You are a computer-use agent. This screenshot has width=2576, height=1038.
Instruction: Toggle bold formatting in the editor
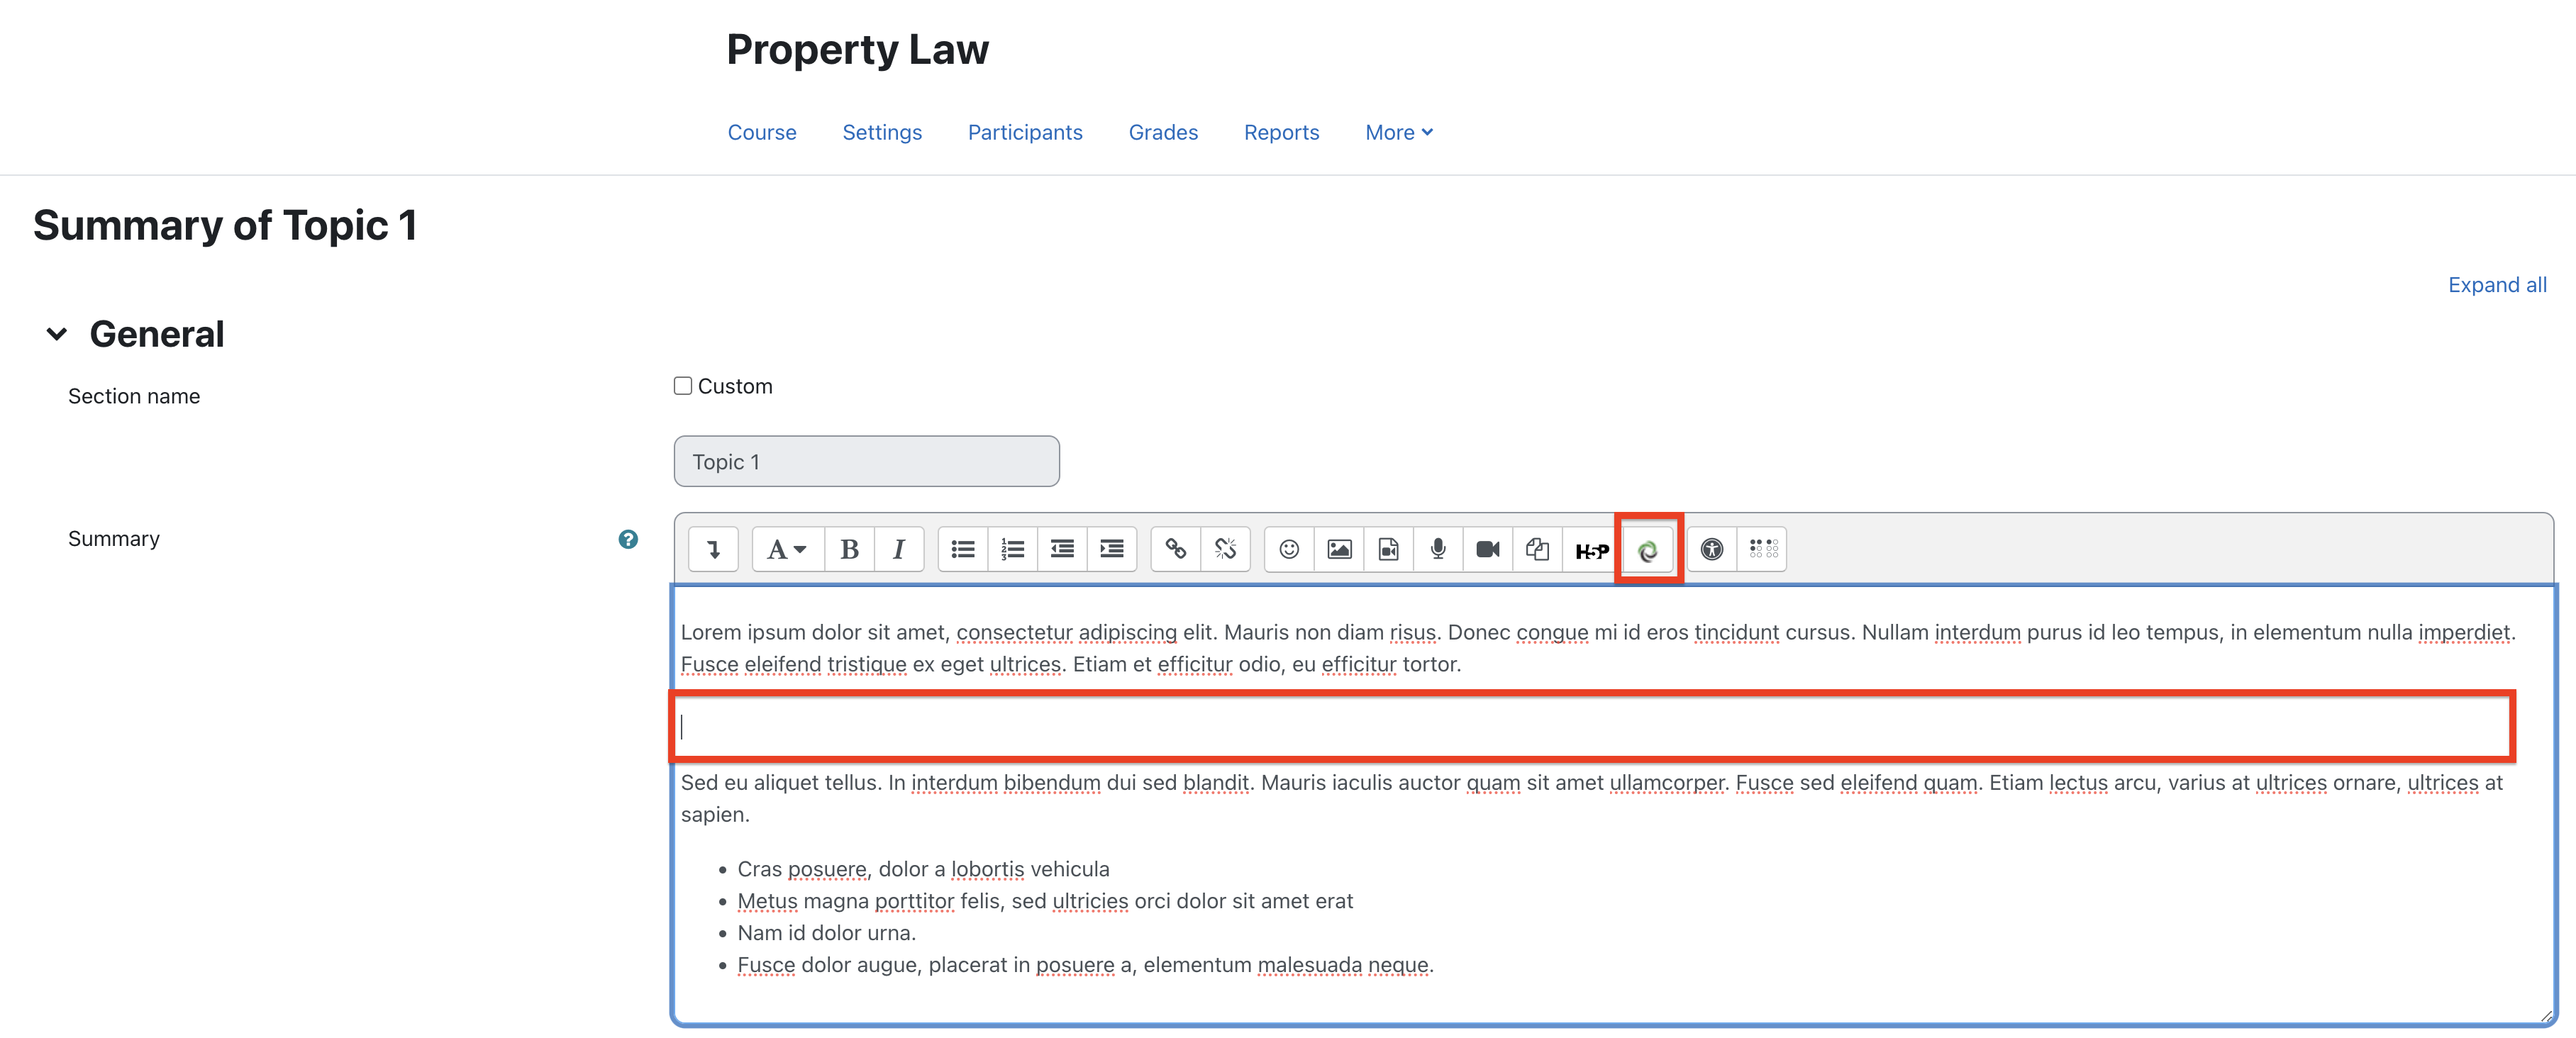[849, 548]
